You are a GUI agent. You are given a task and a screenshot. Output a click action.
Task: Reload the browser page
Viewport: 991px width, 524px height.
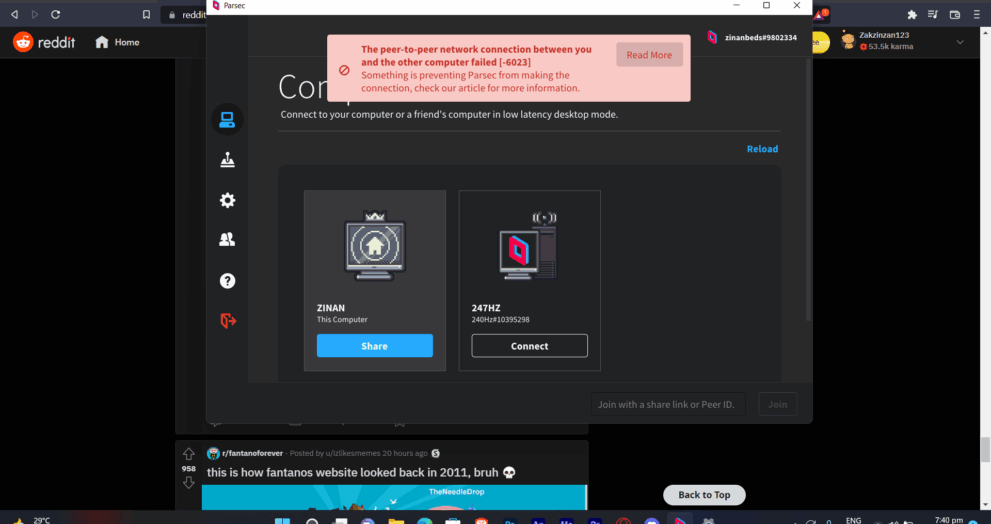56,14
